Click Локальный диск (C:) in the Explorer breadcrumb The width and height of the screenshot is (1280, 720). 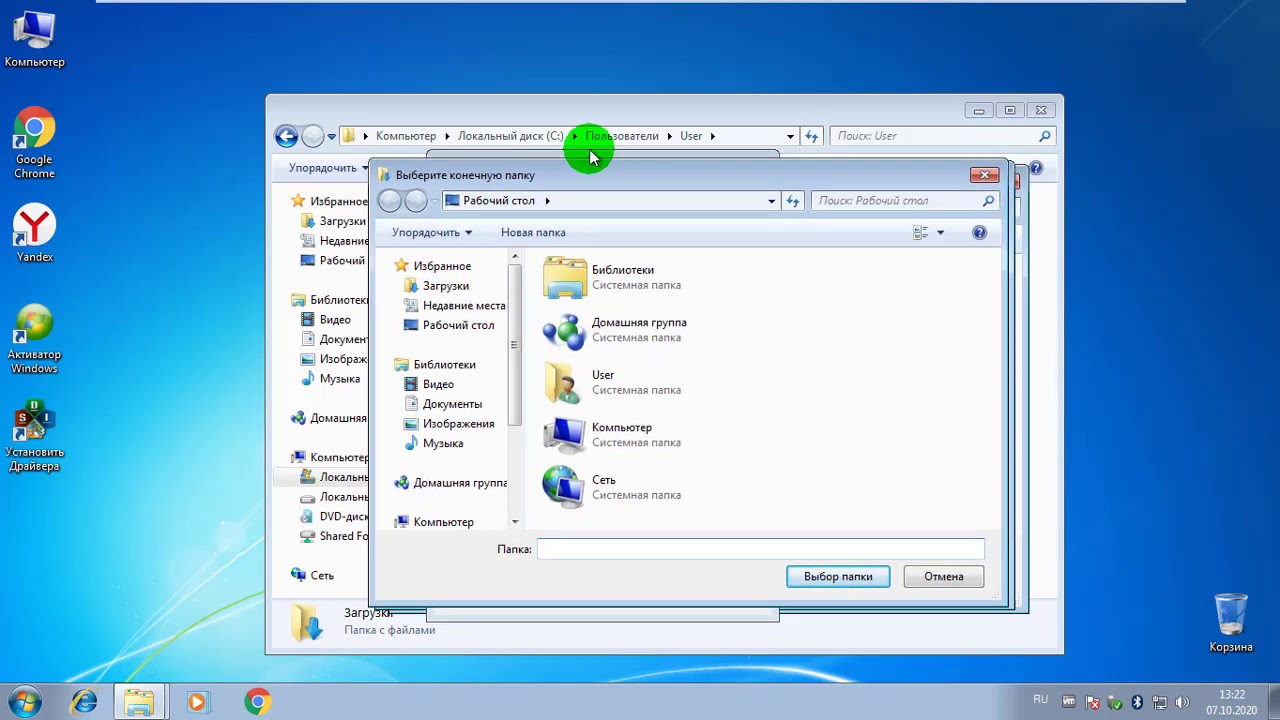[x=510, y=136]
